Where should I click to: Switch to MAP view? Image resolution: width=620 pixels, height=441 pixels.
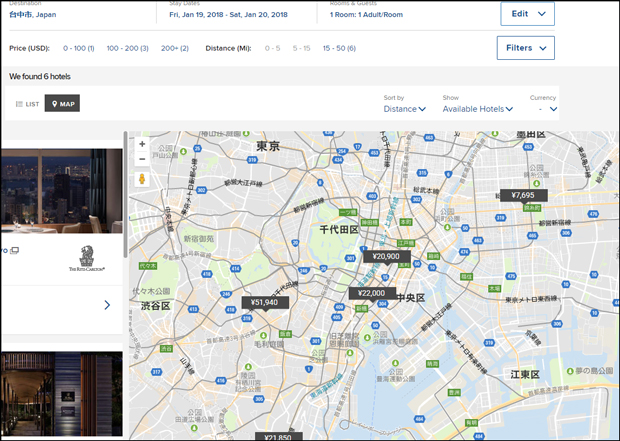(62, 104)
